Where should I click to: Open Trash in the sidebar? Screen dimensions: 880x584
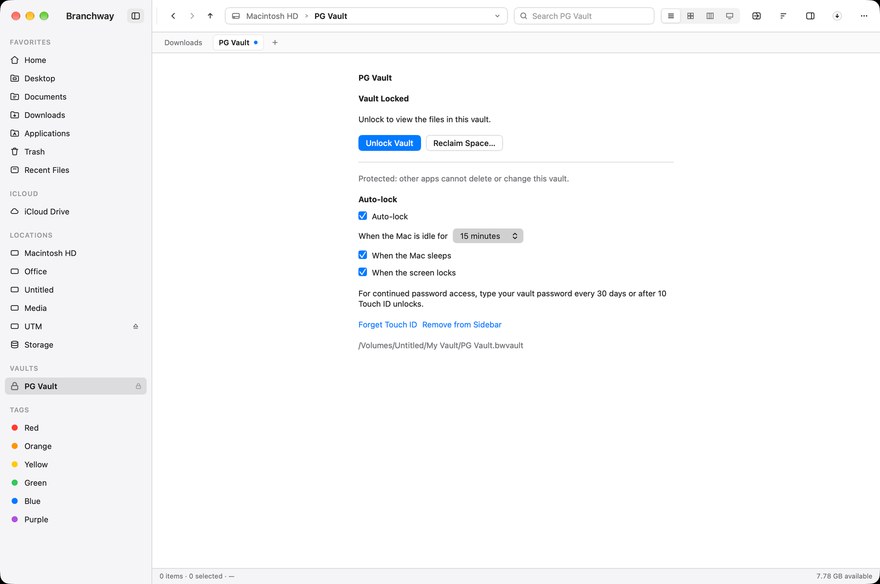[x=76, y=151]
